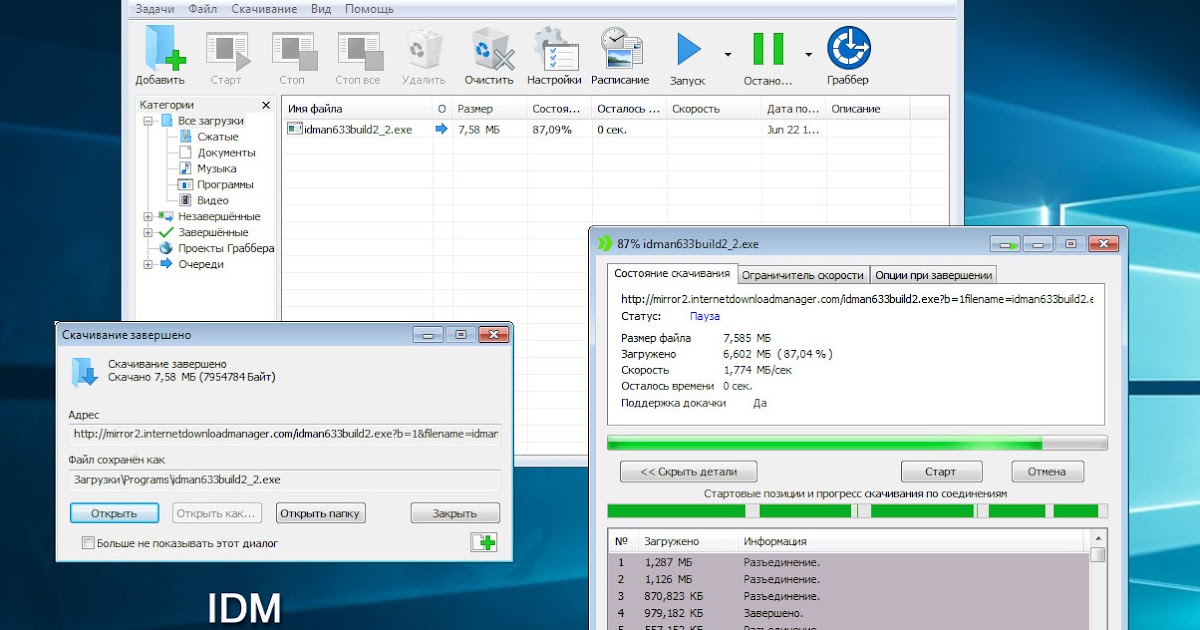The width and height of the screenshot is (1200, 630).
Task: Select Все загрузки category
Action: 210,121
